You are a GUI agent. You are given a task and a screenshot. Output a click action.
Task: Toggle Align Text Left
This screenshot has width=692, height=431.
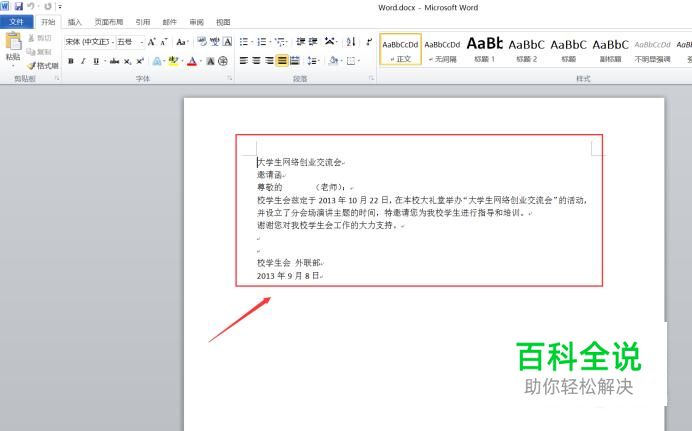tap(244, 61)
